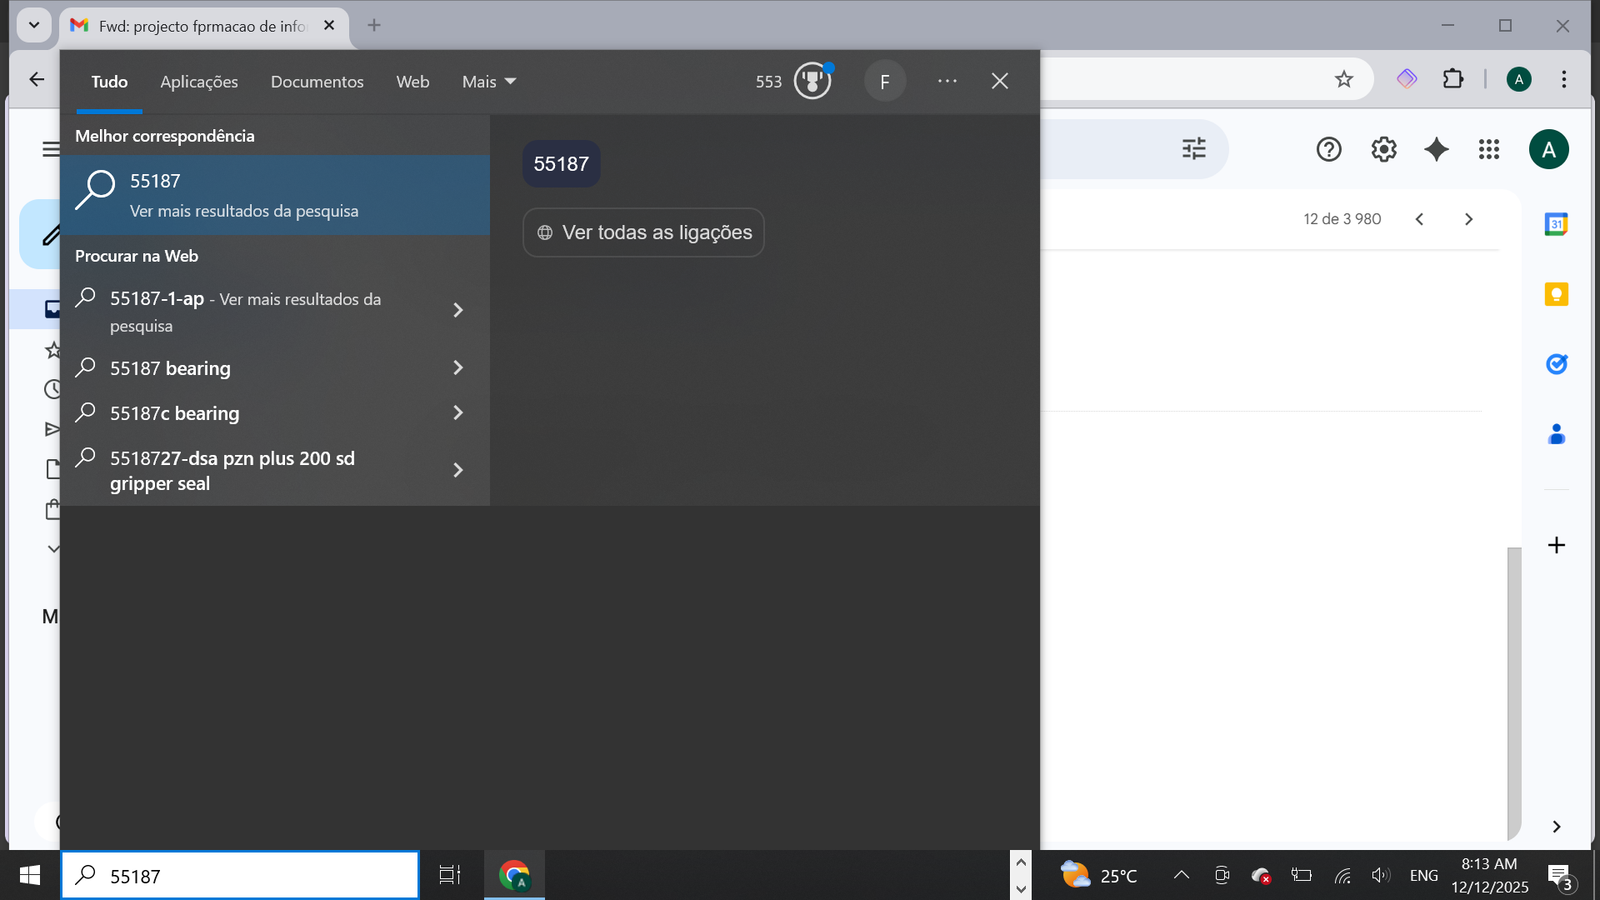Open the weather widget showing 25°C
The width and height of the screenshot is (1600, 900).
tap(1099, 876)
